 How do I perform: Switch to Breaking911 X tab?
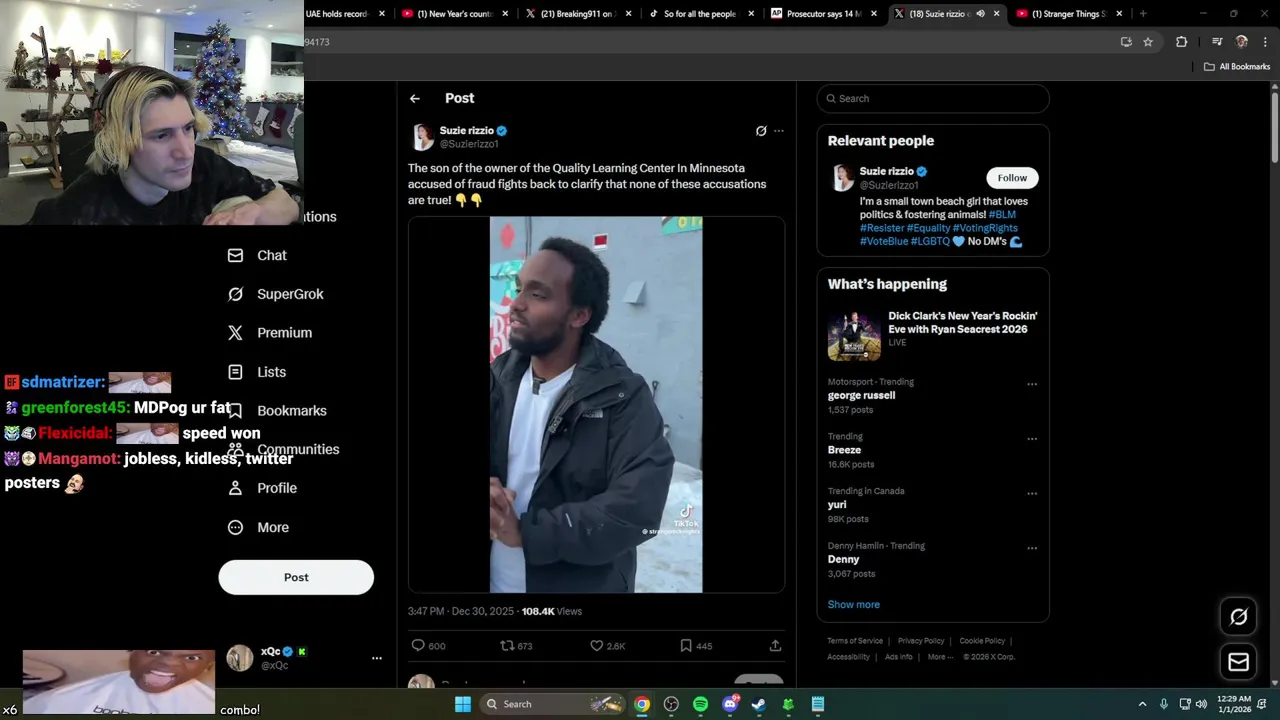[x=577, y=14]
